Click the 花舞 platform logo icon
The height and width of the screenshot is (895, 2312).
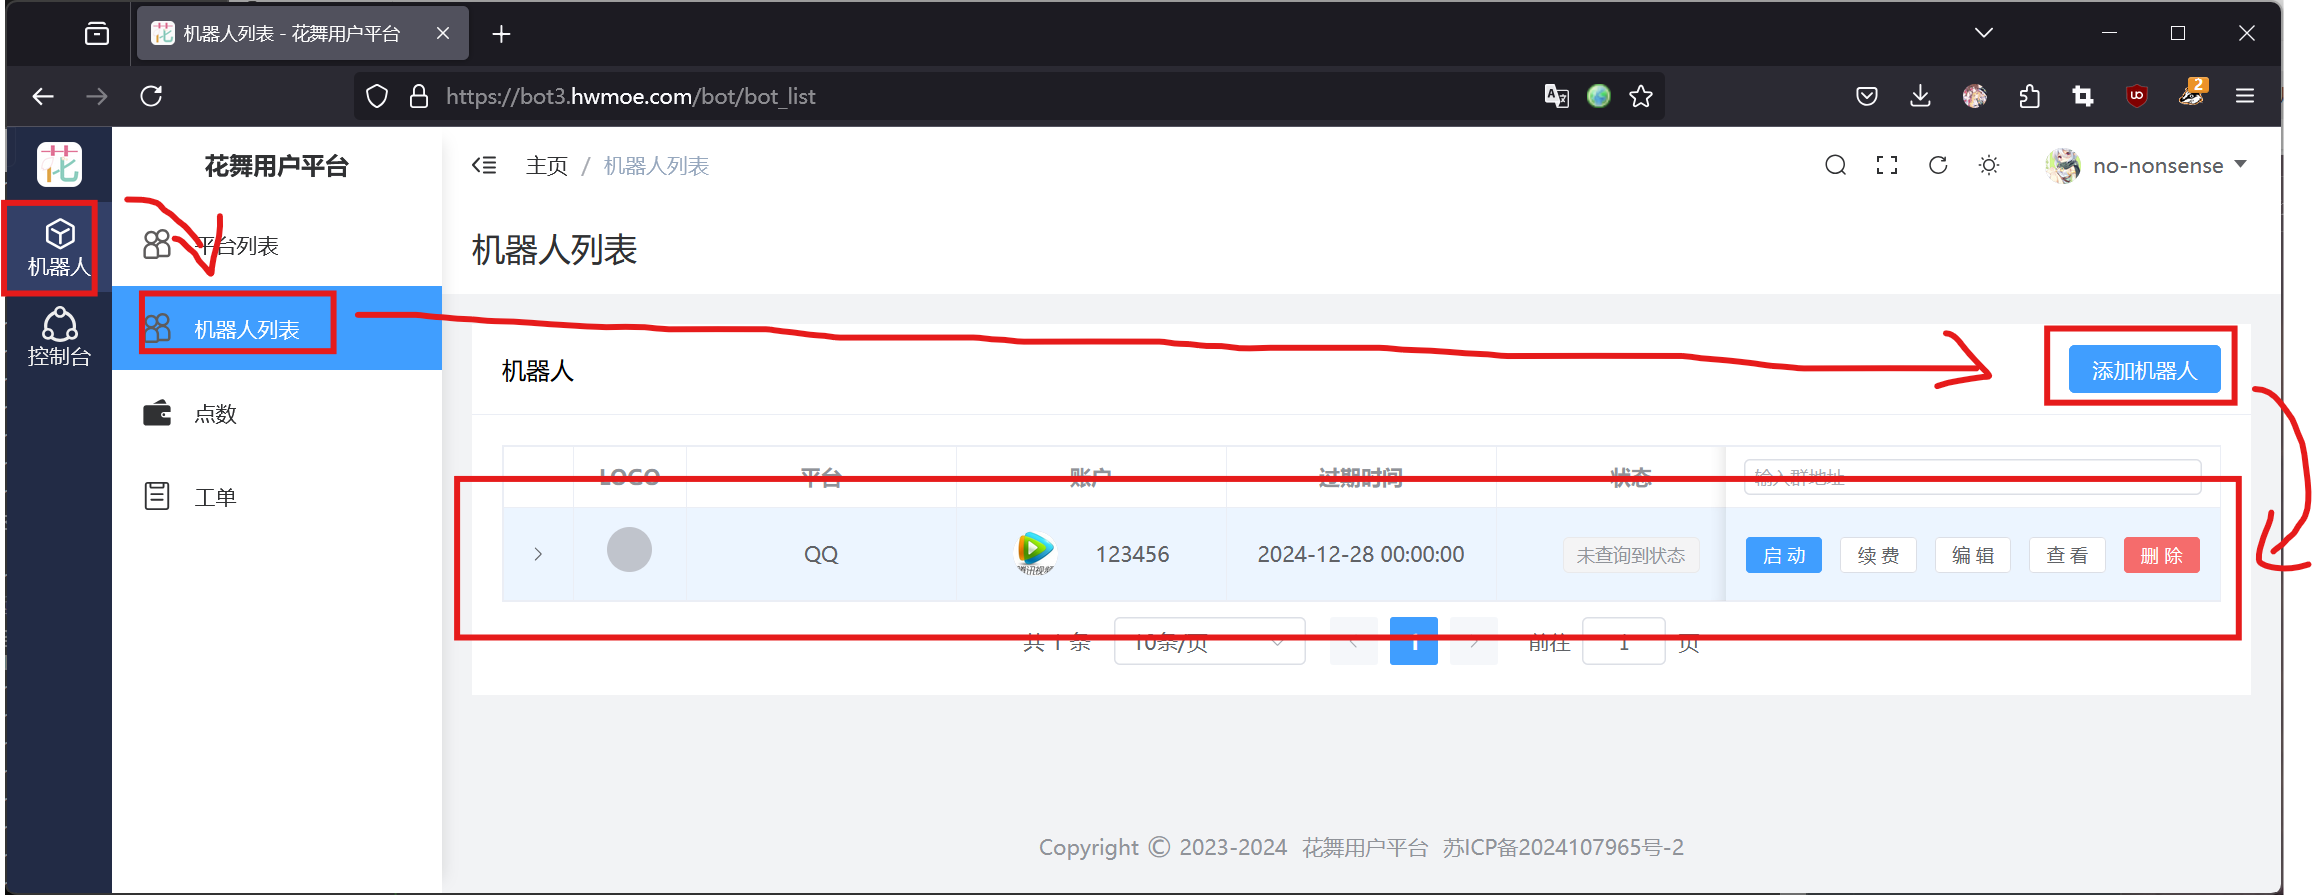click(x=59, y=165)
